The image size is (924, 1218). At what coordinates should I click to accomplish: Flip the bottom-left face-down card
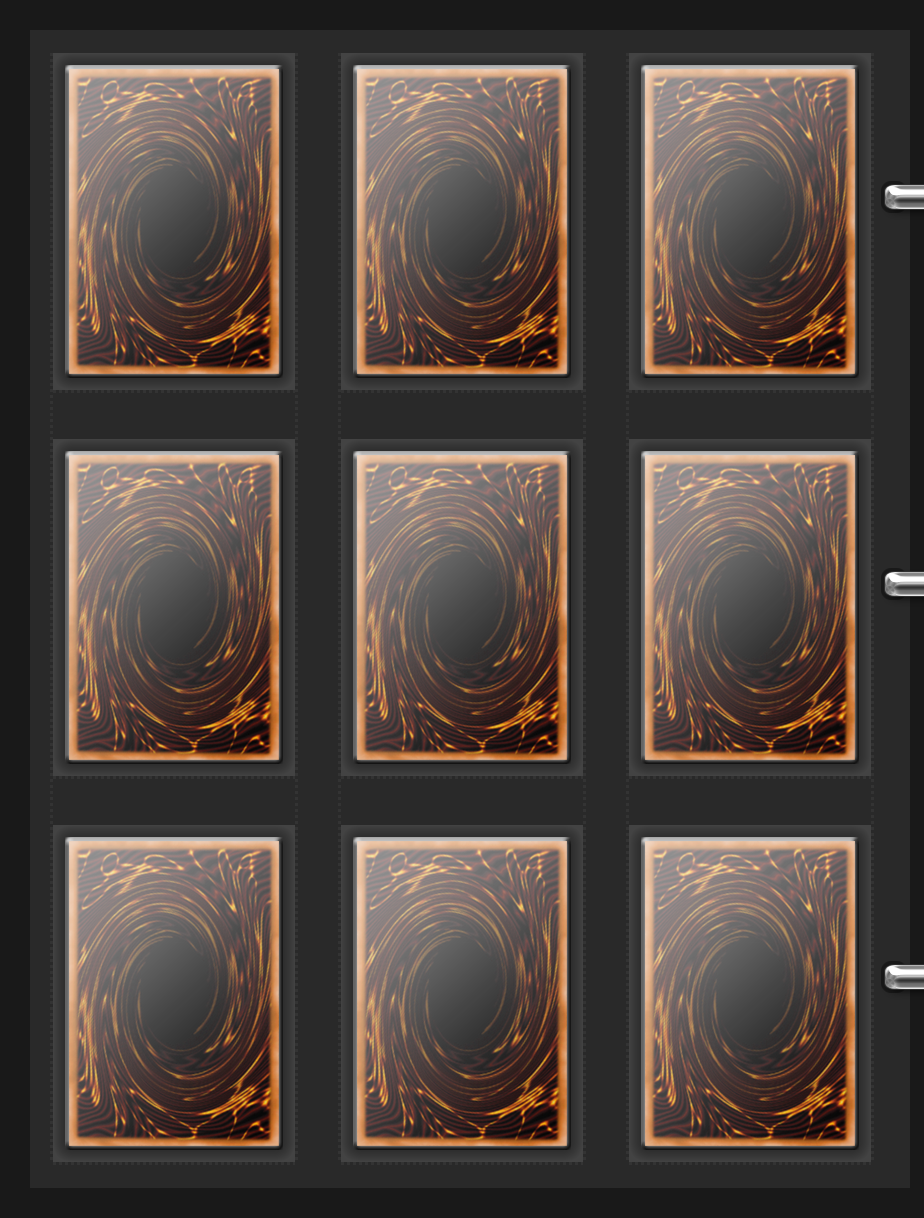(173, 993)
